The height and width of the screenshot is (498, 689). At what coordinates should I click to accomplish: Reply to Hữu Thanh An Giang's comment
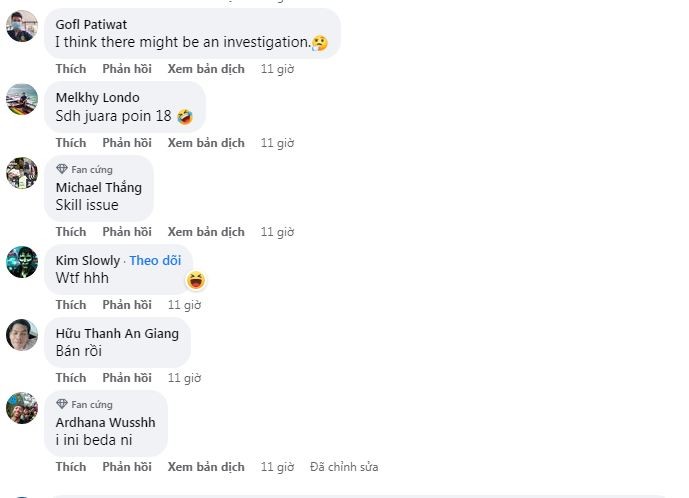(126, 378)
